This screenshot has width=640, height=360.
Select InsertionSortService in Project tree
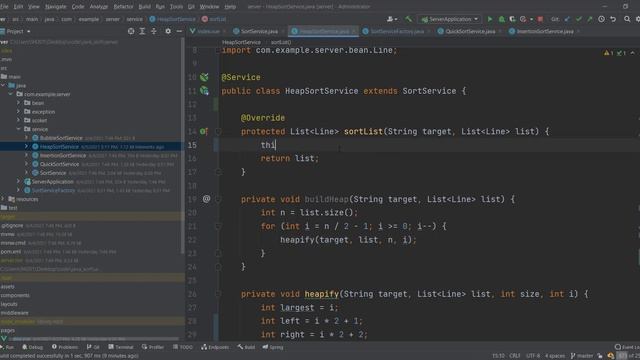point(63,155)
